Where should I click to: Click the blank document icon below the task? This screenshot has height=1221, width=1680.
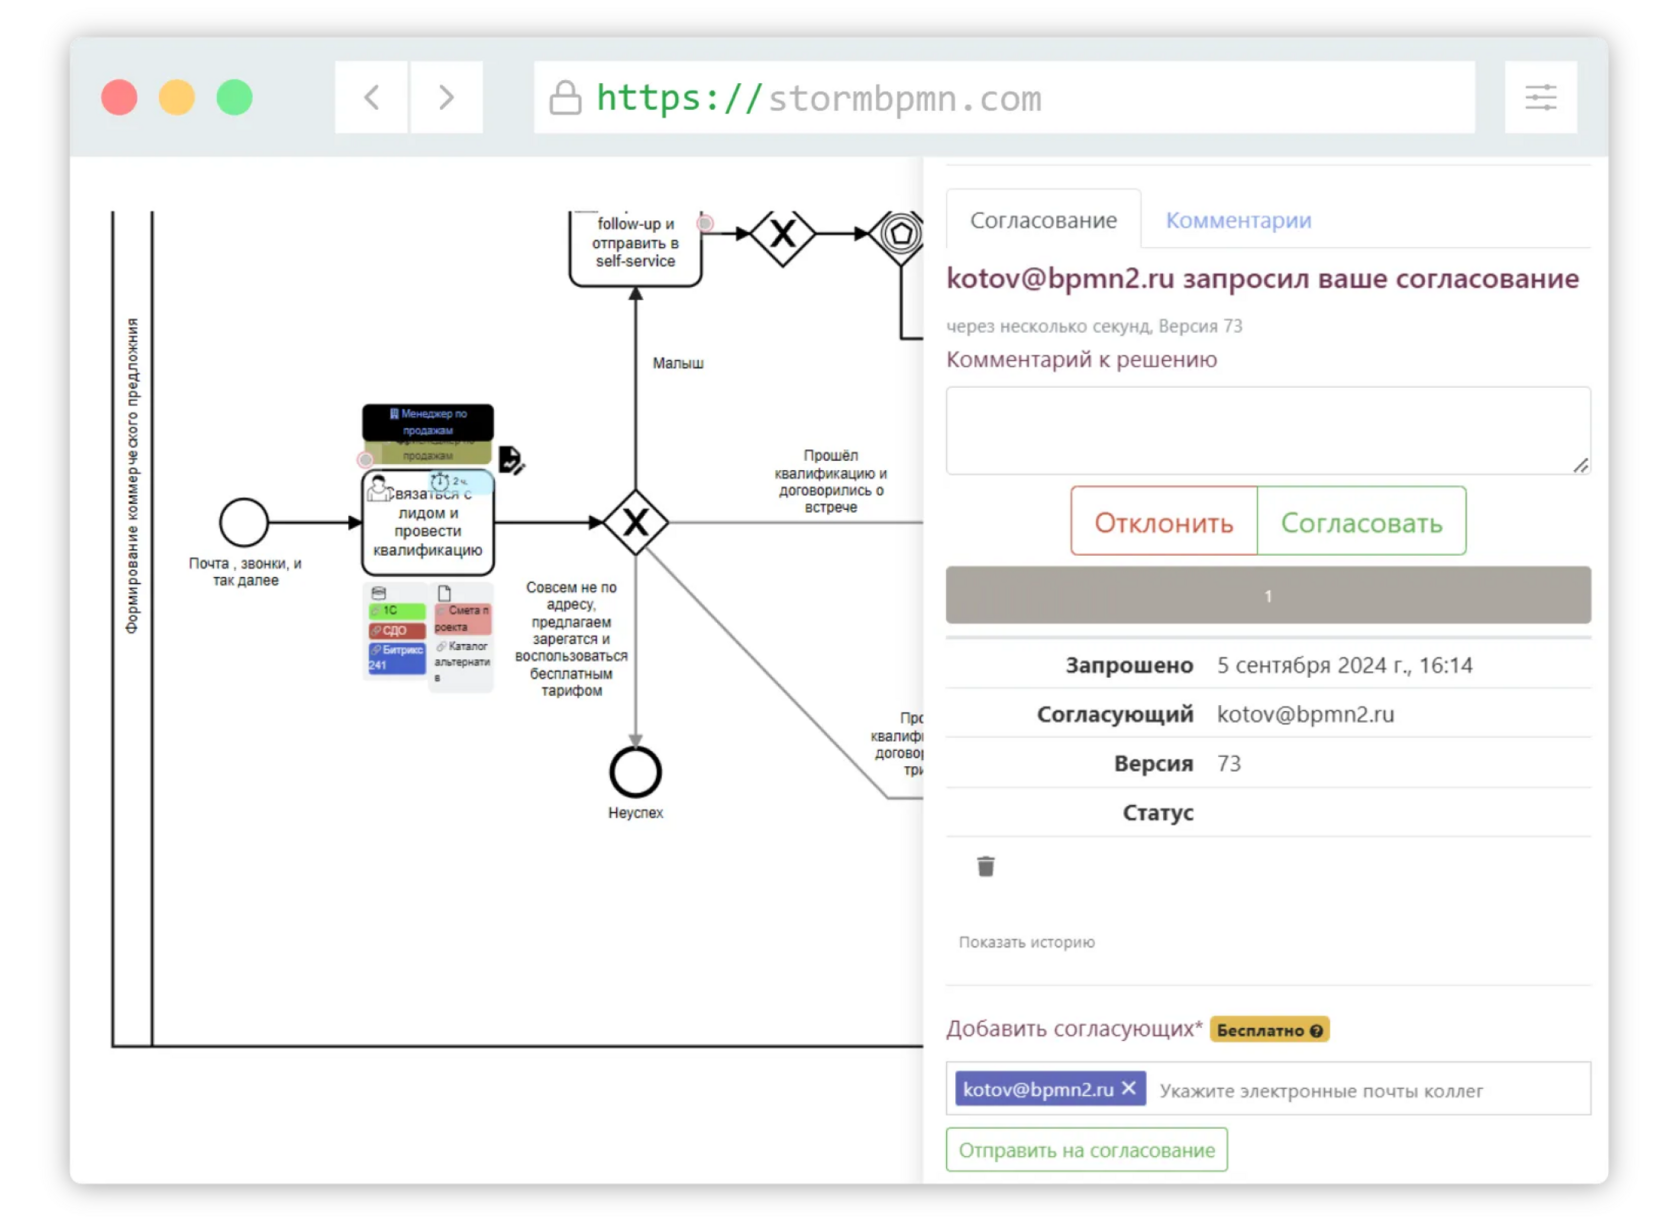444,593
